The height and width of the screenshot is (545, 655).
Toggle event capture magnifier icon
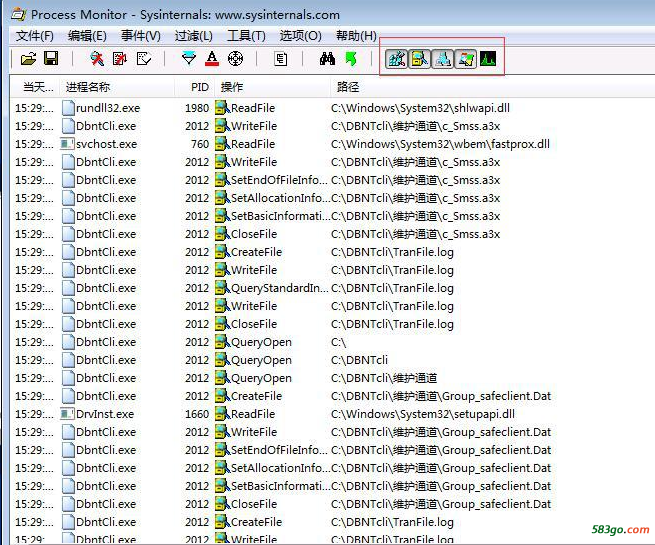point(97,59)
